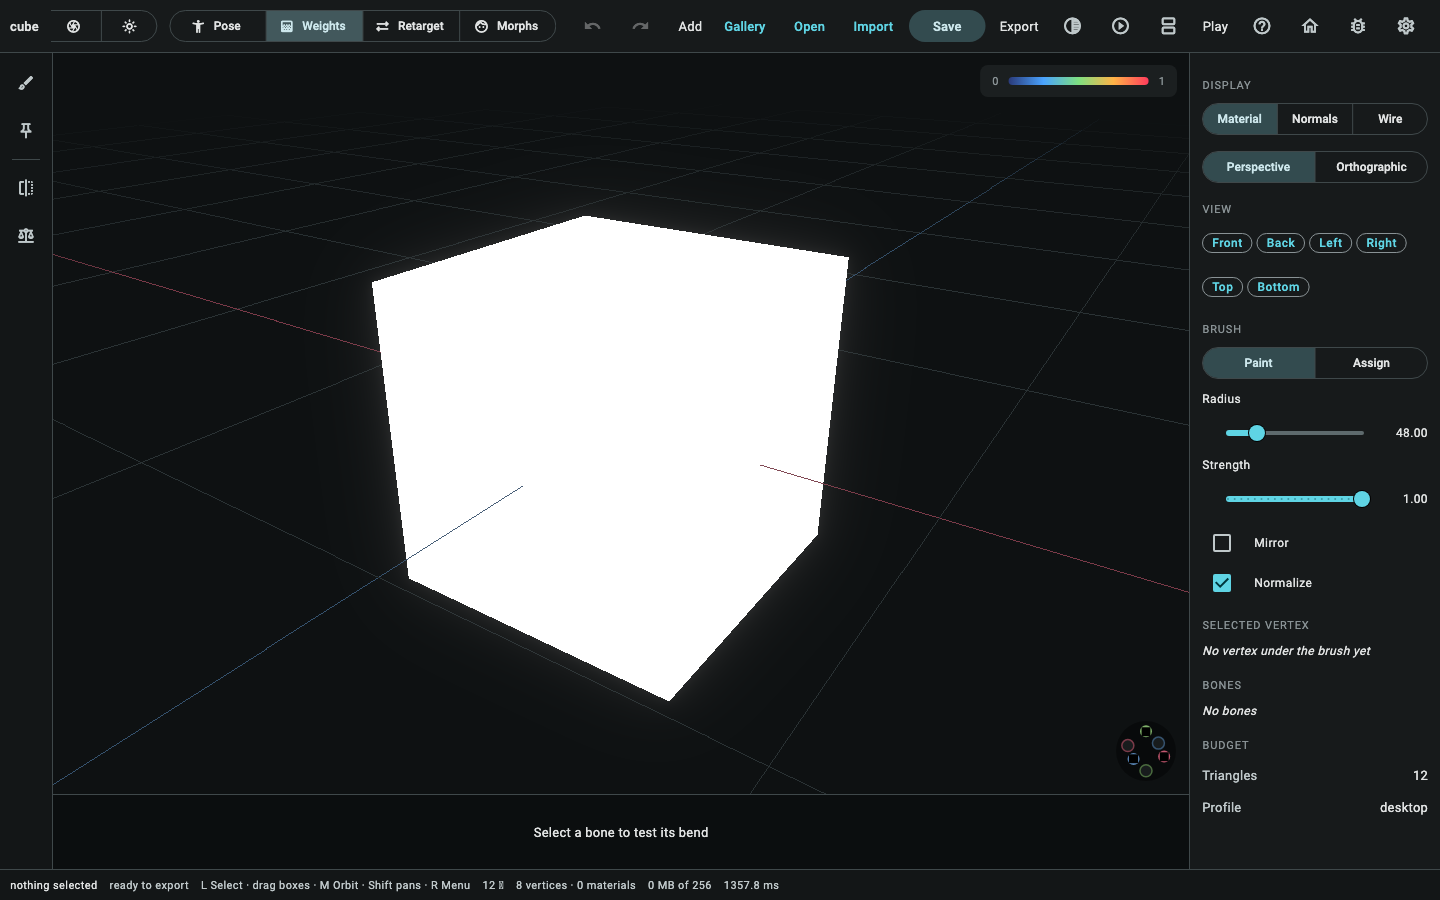Click the axis orientation gizmo in viewport
The width and height of the screenshot is (1440, 900).
click(x=1146, y=751)
